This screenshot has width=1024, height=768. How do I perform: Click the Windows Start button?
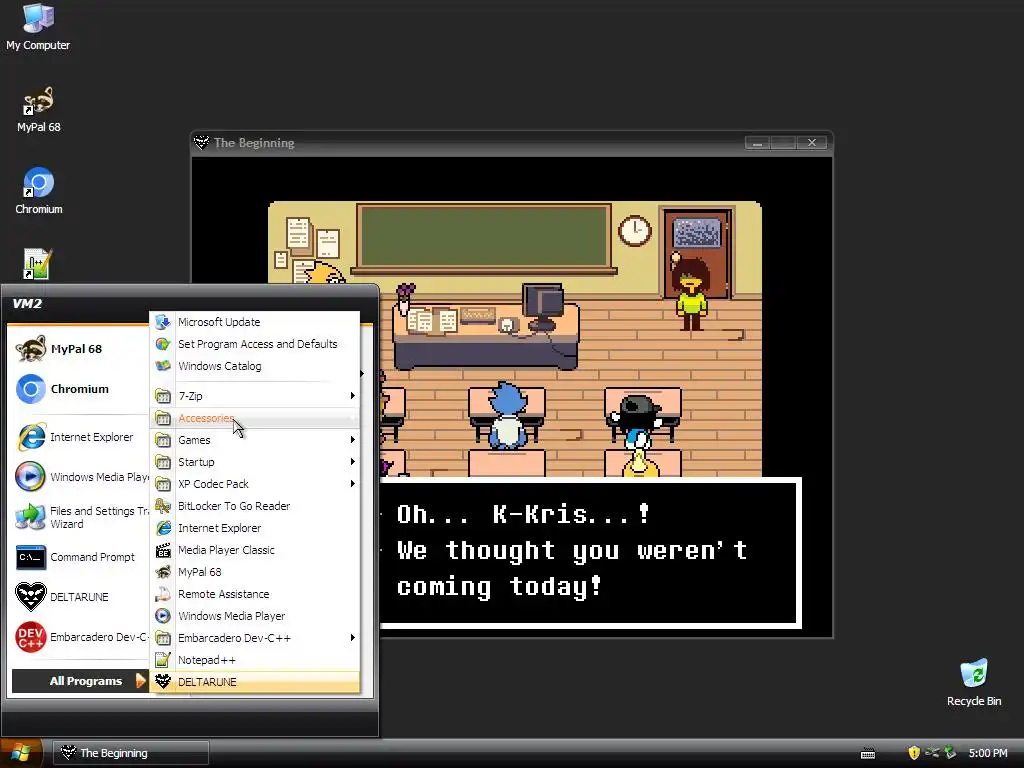pos(21,753)
